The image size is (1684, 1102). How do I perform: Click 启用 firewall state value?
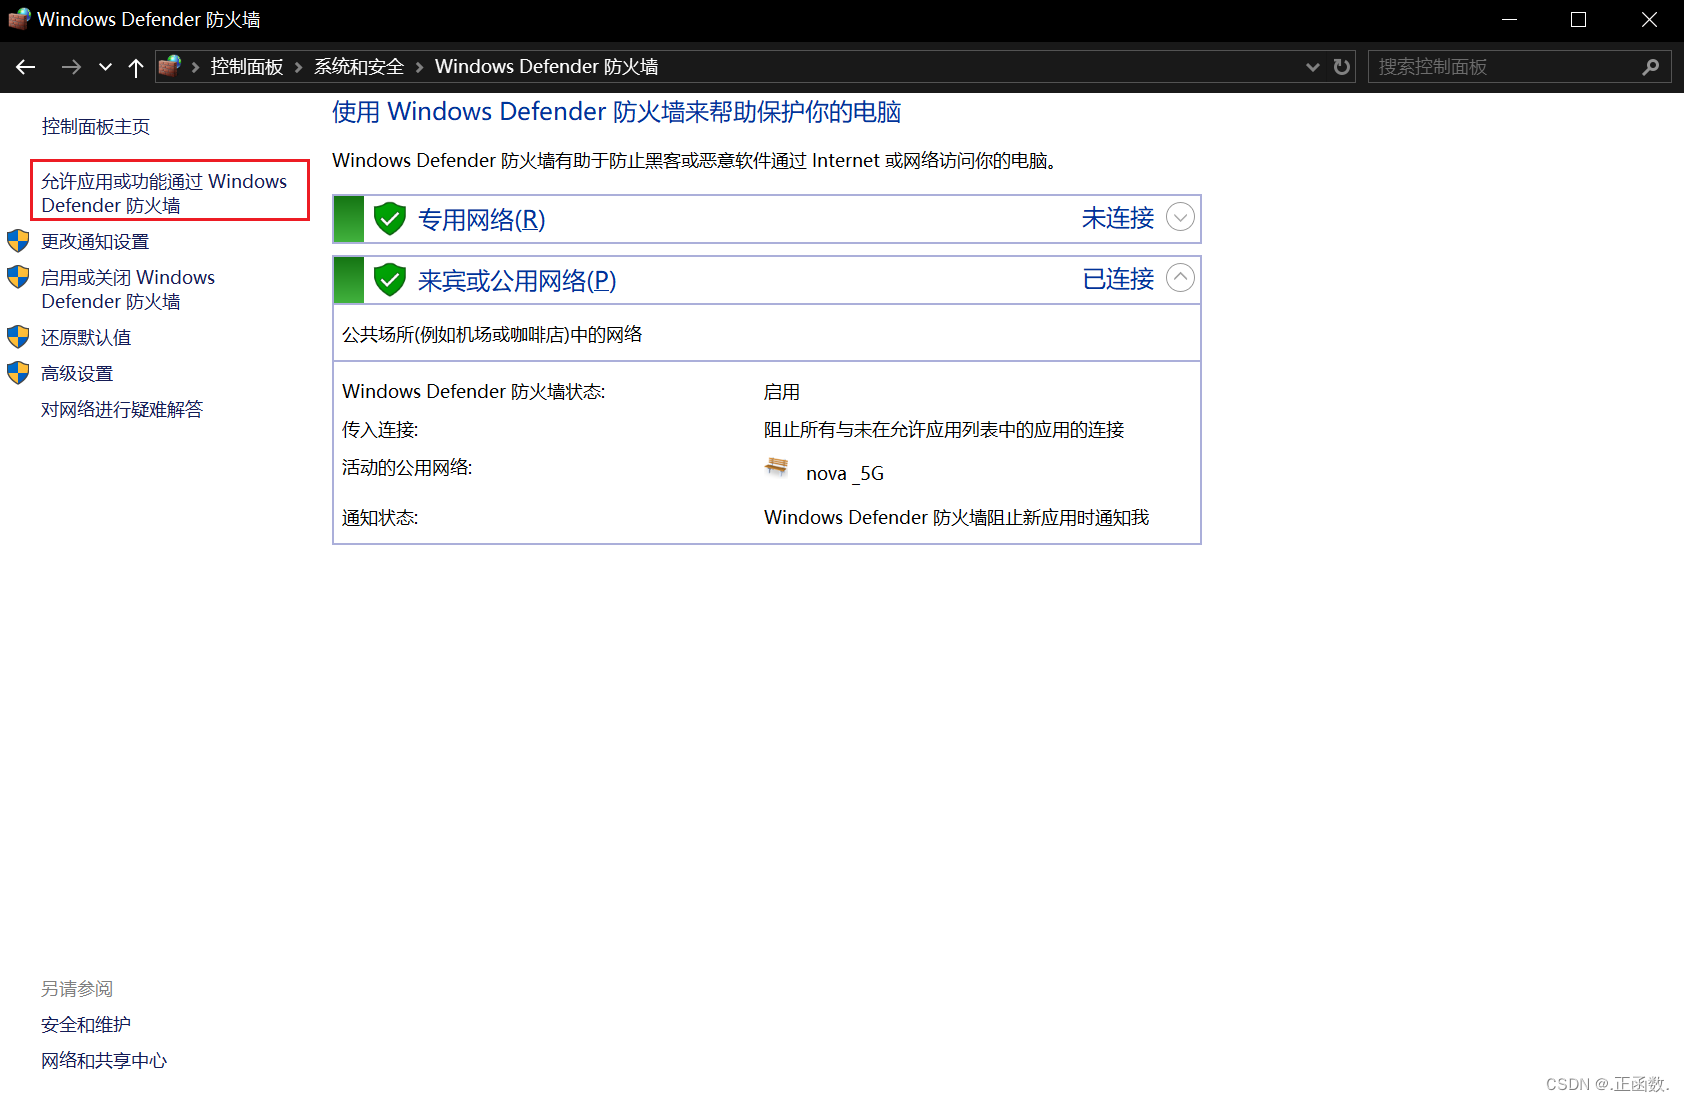pos(782,392)
